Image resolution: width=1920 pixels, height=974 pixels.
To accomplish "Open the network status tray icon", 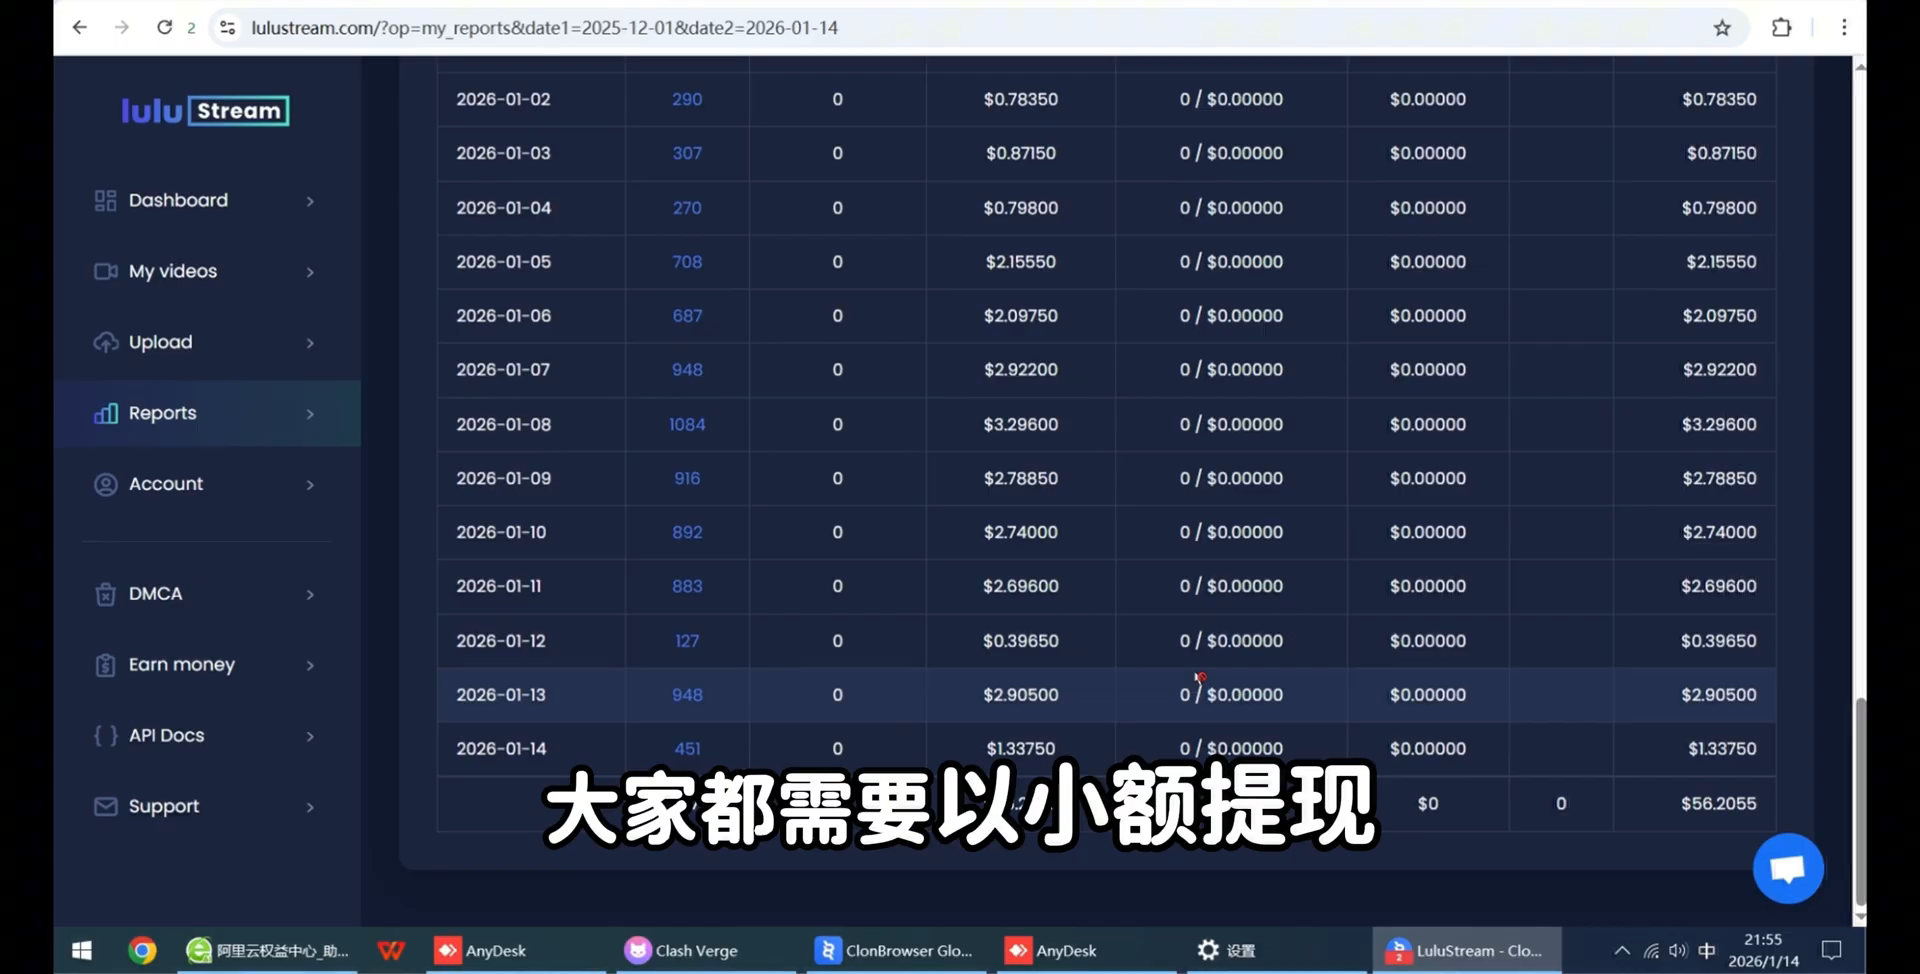I will coord(1651,950).
